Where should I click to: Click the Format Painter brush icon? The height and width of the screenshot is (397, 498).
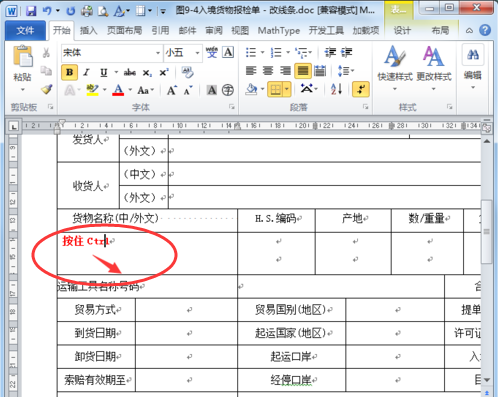(x=46, y=89)
